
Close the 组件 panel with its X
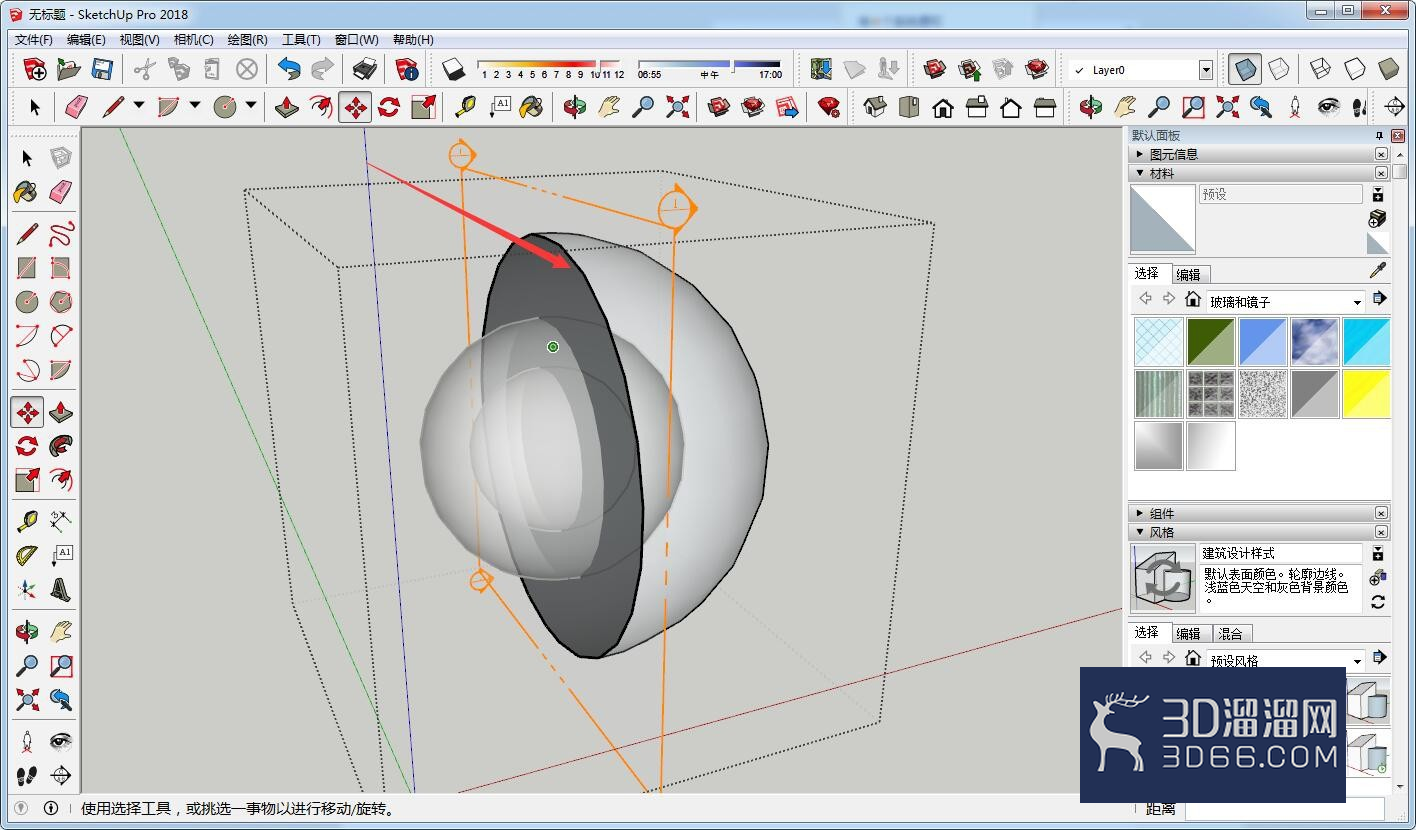(x=1381, y=513)
